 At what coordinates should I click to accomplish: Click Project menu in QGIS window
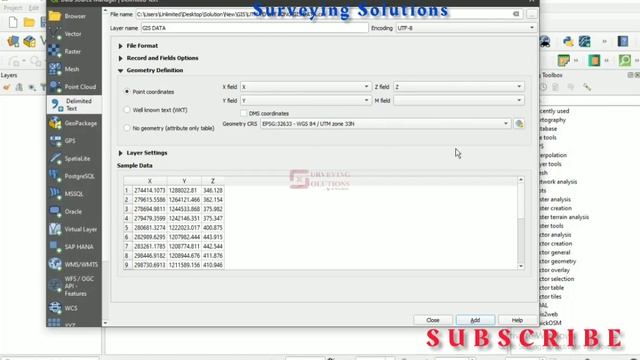13,8
